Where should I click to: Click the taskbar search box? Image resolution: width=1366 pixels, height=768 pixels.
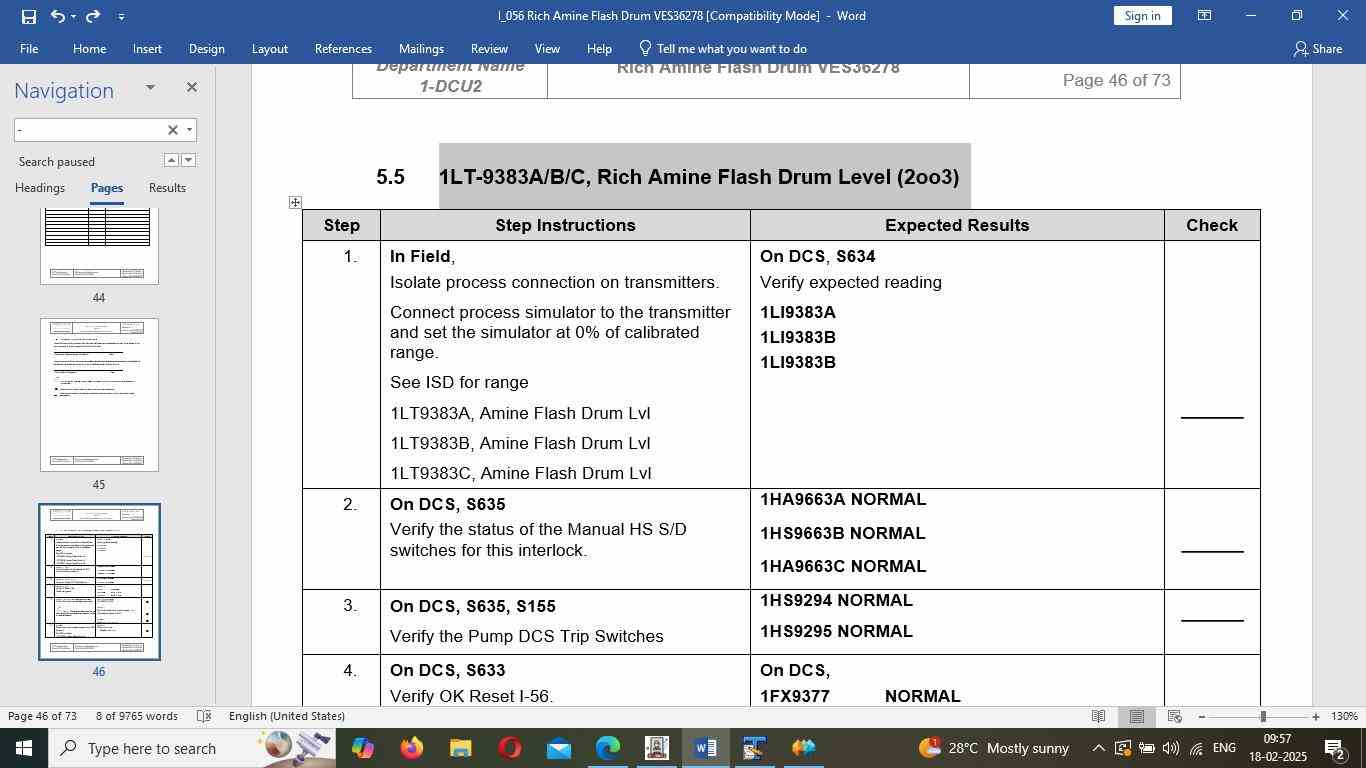192,748
